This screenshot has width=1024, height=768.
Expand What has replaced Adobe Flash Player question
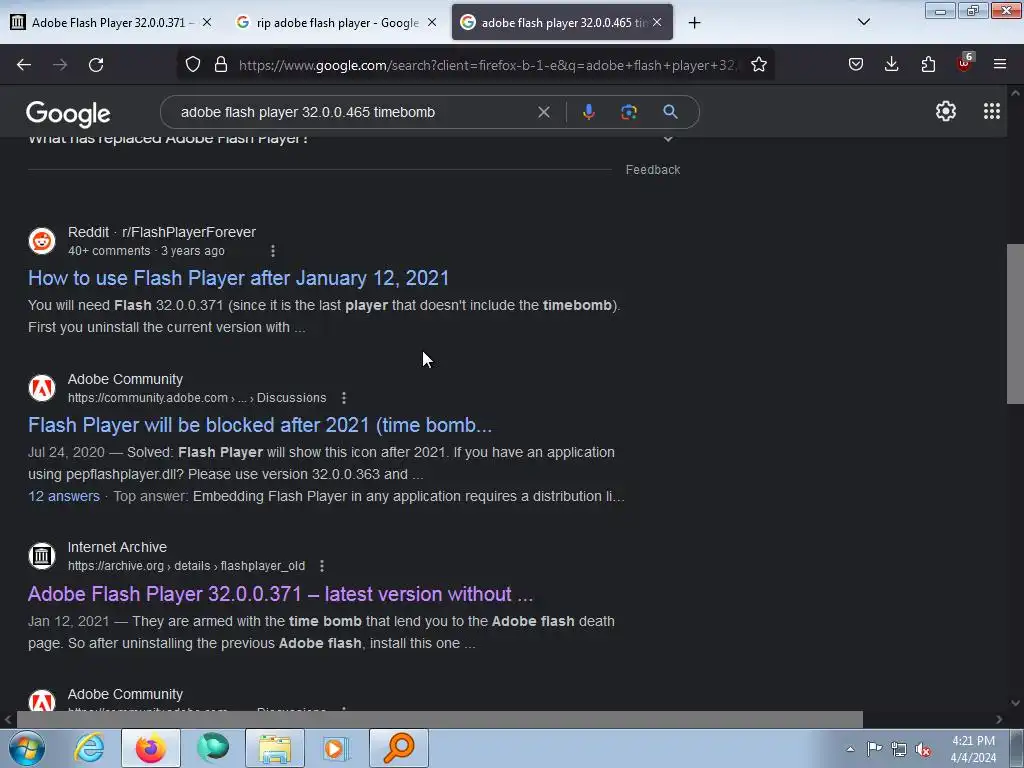click(668, 139)
